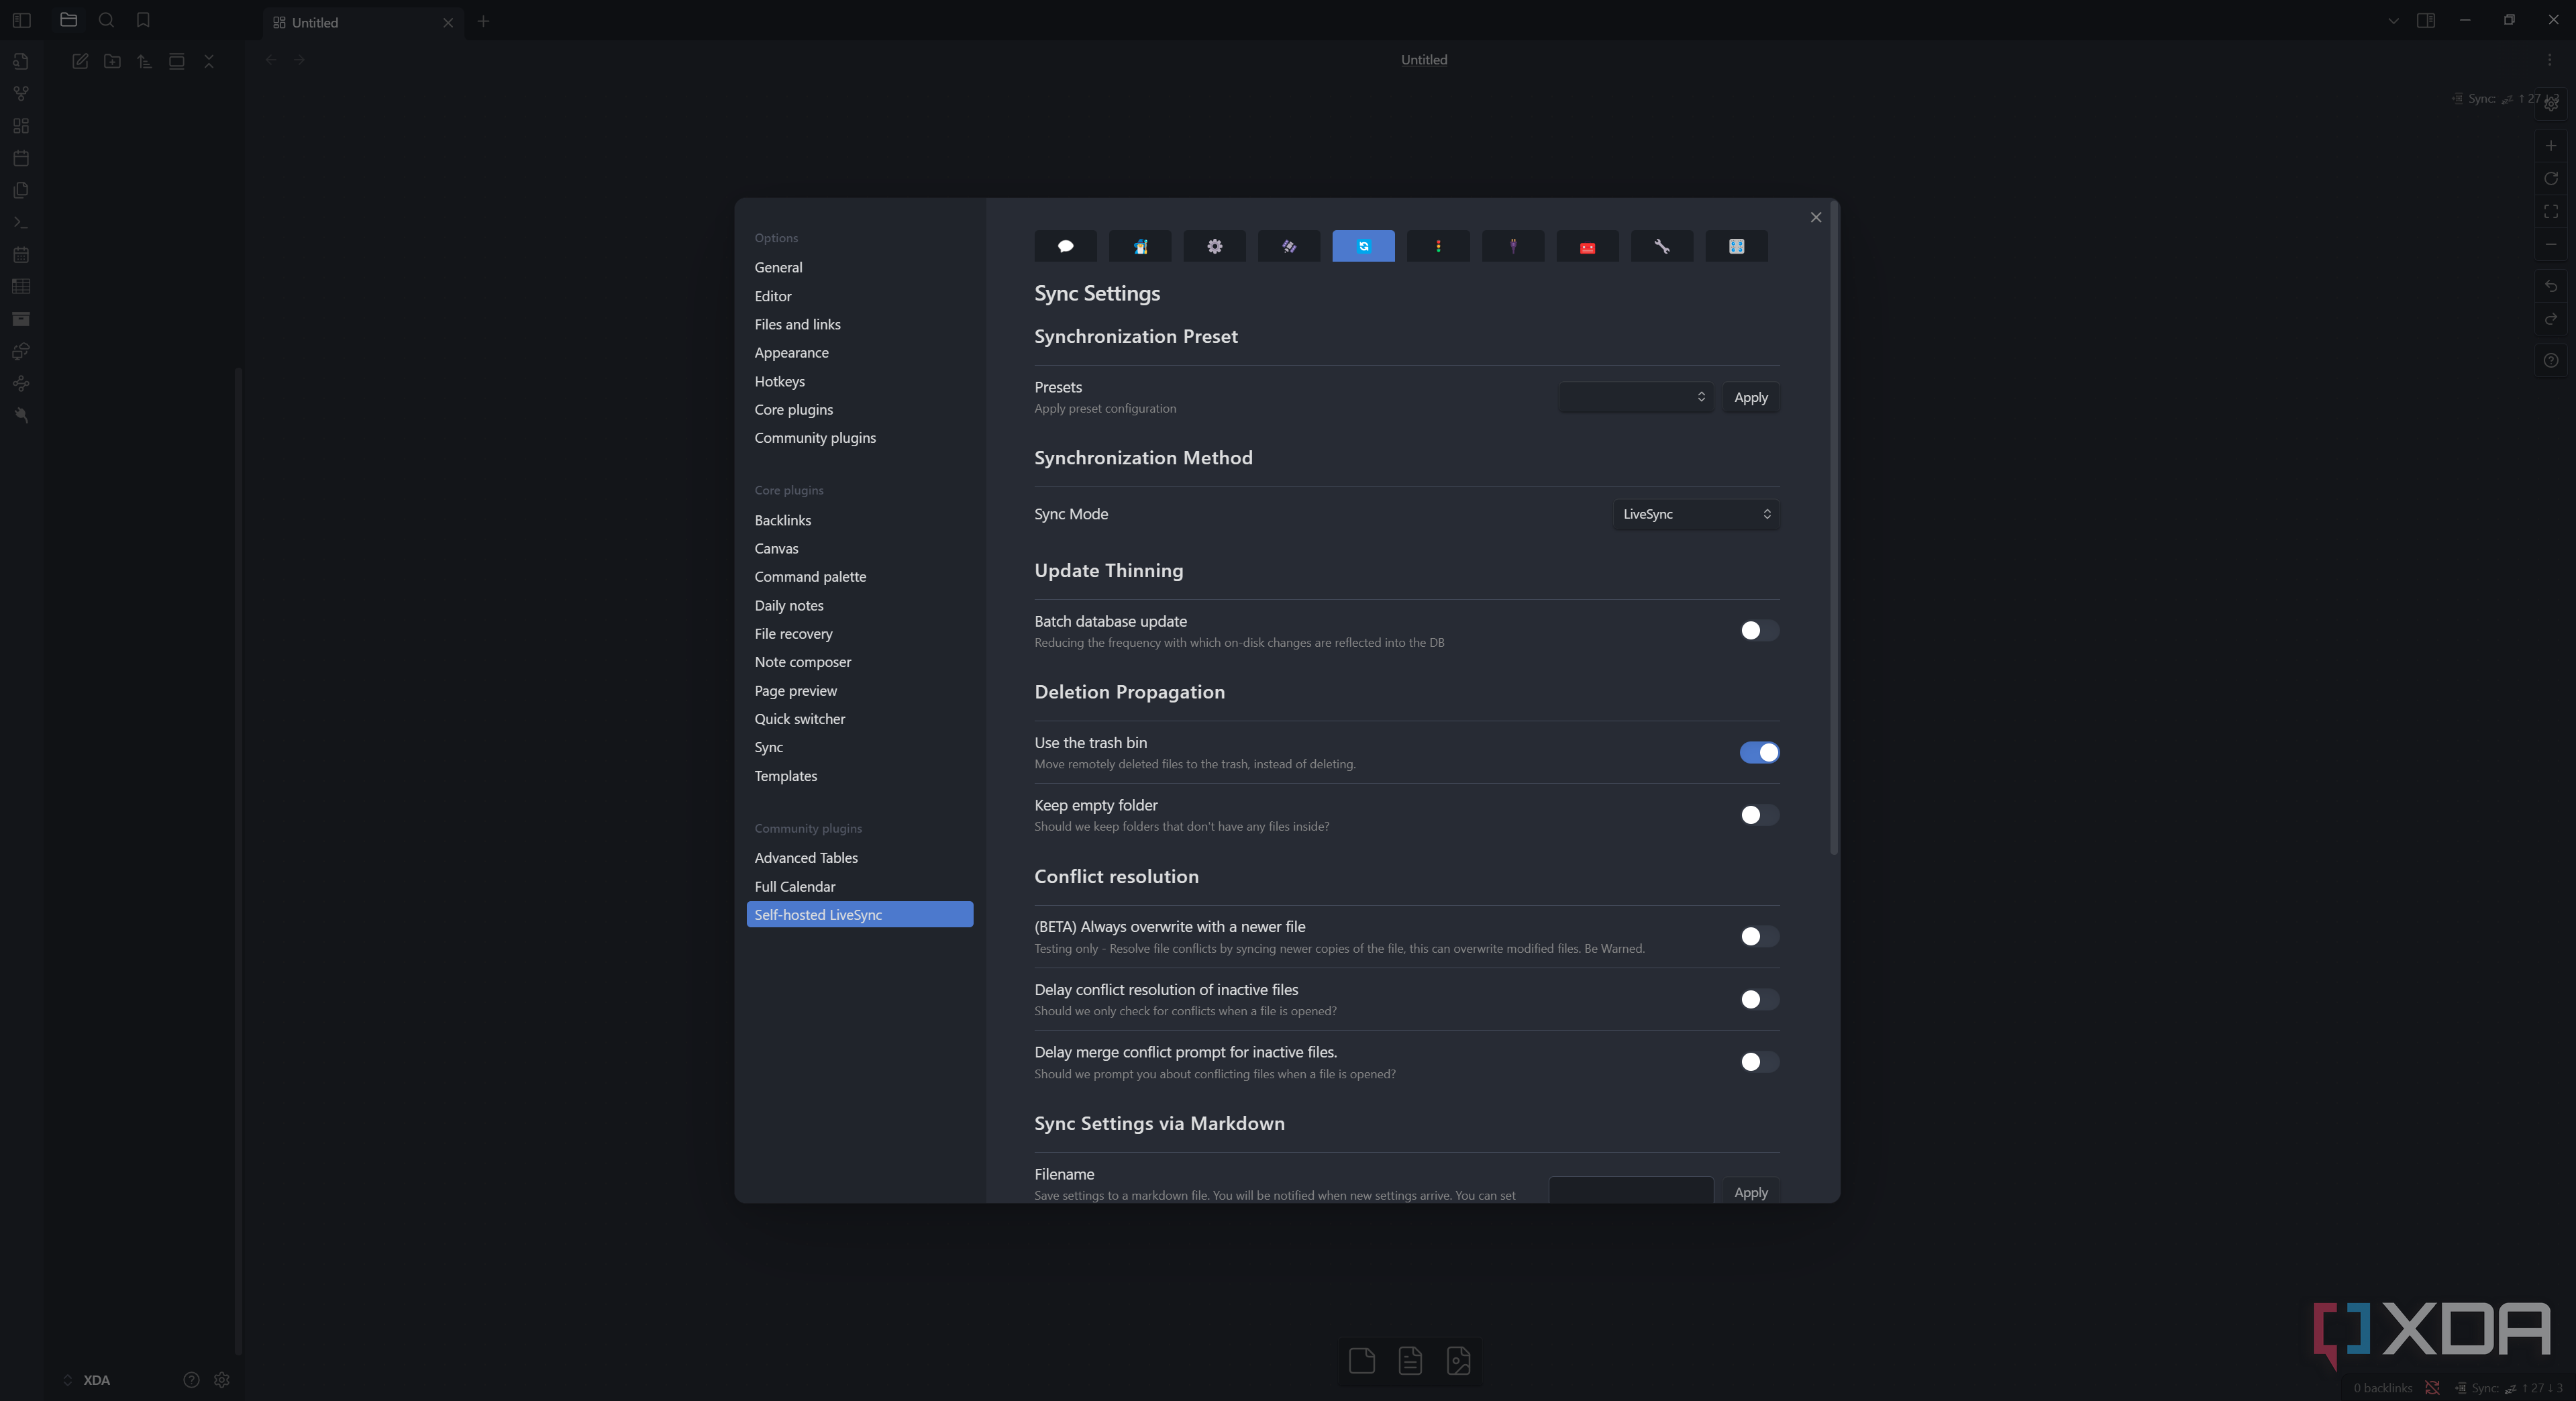Select Community plugins in settings sidebar

point(814,438)
